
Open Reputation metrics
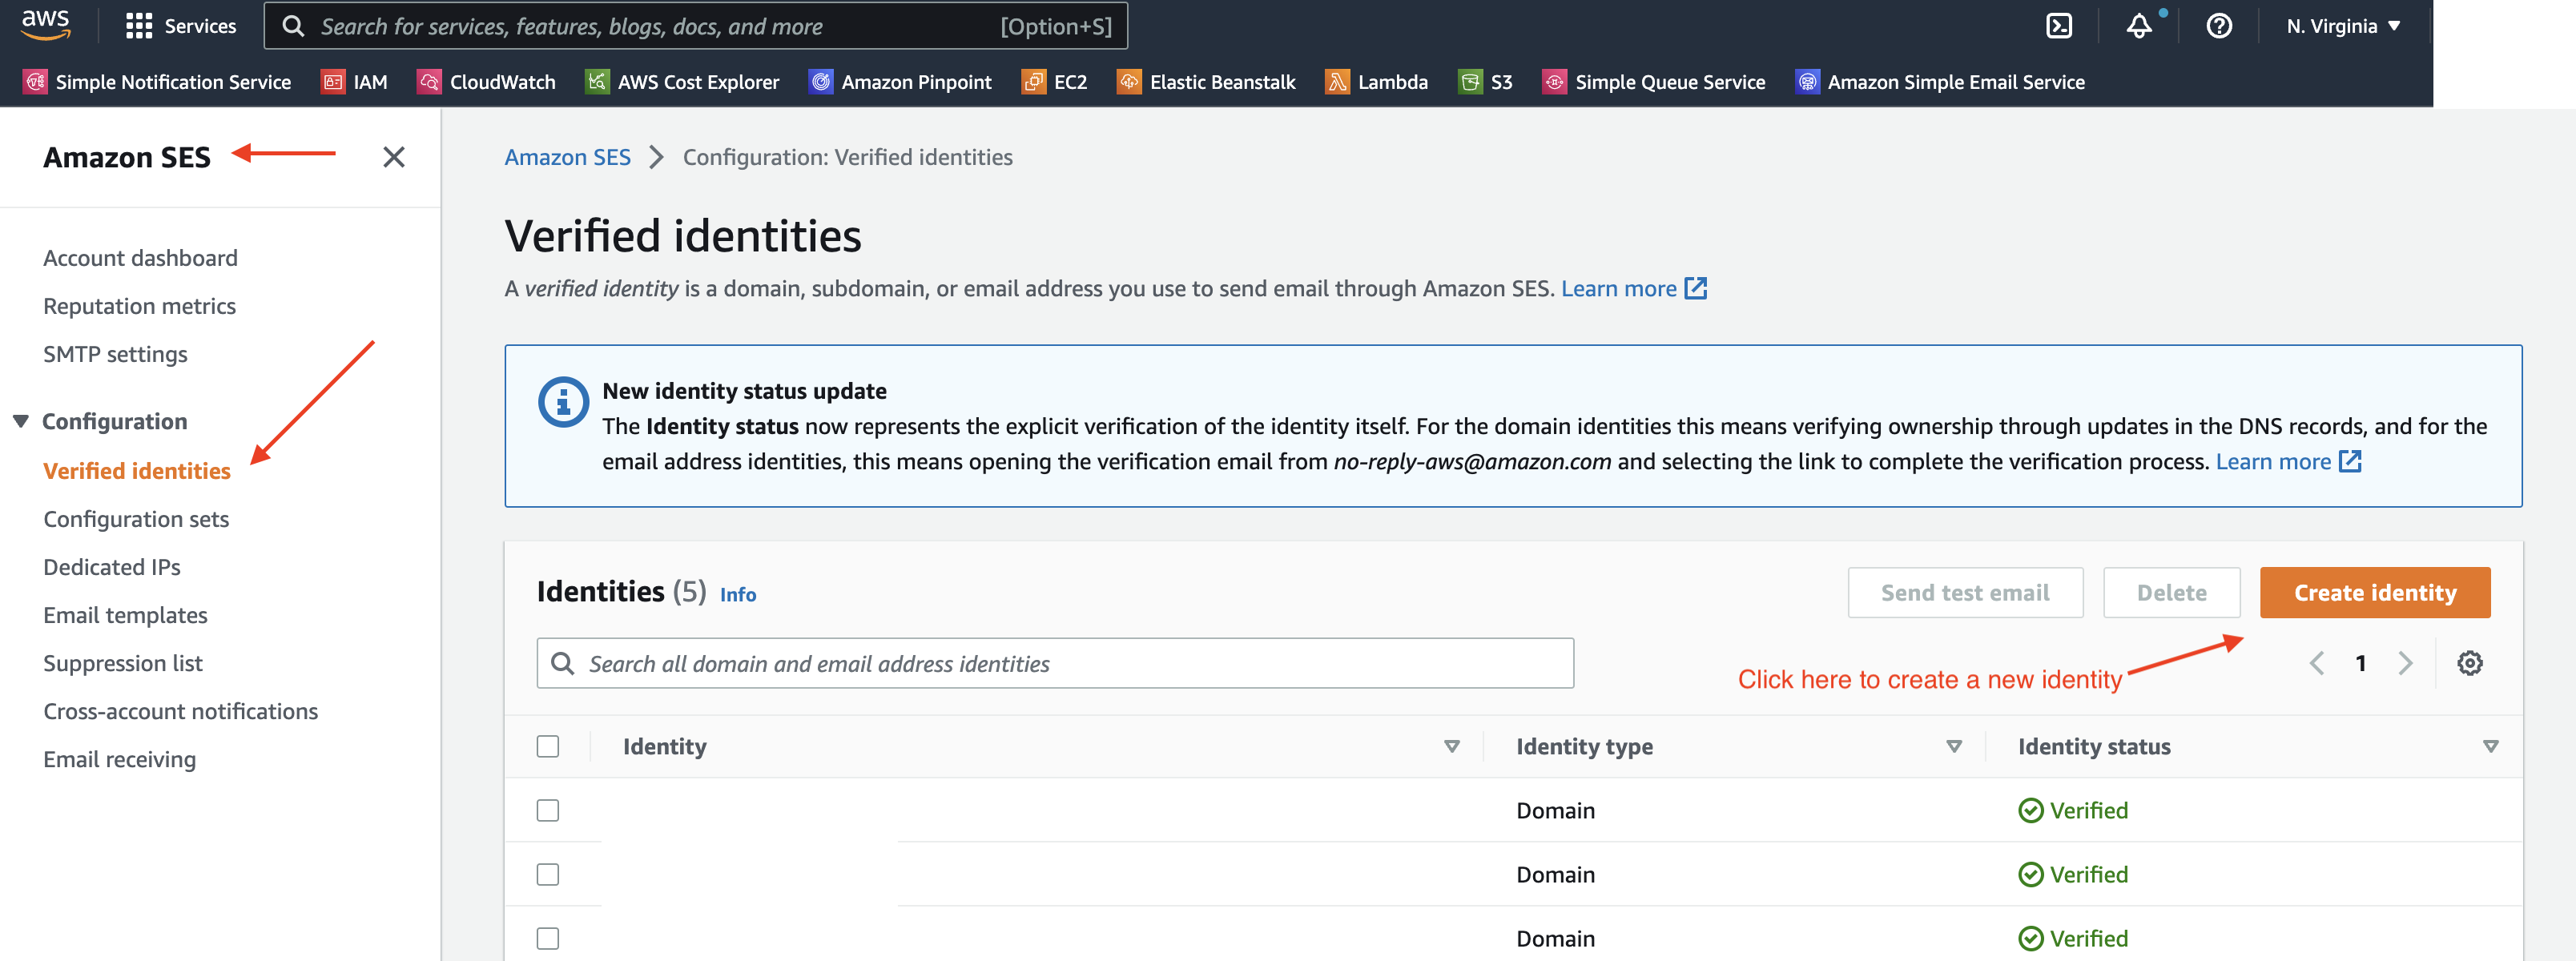click(139, 306)
